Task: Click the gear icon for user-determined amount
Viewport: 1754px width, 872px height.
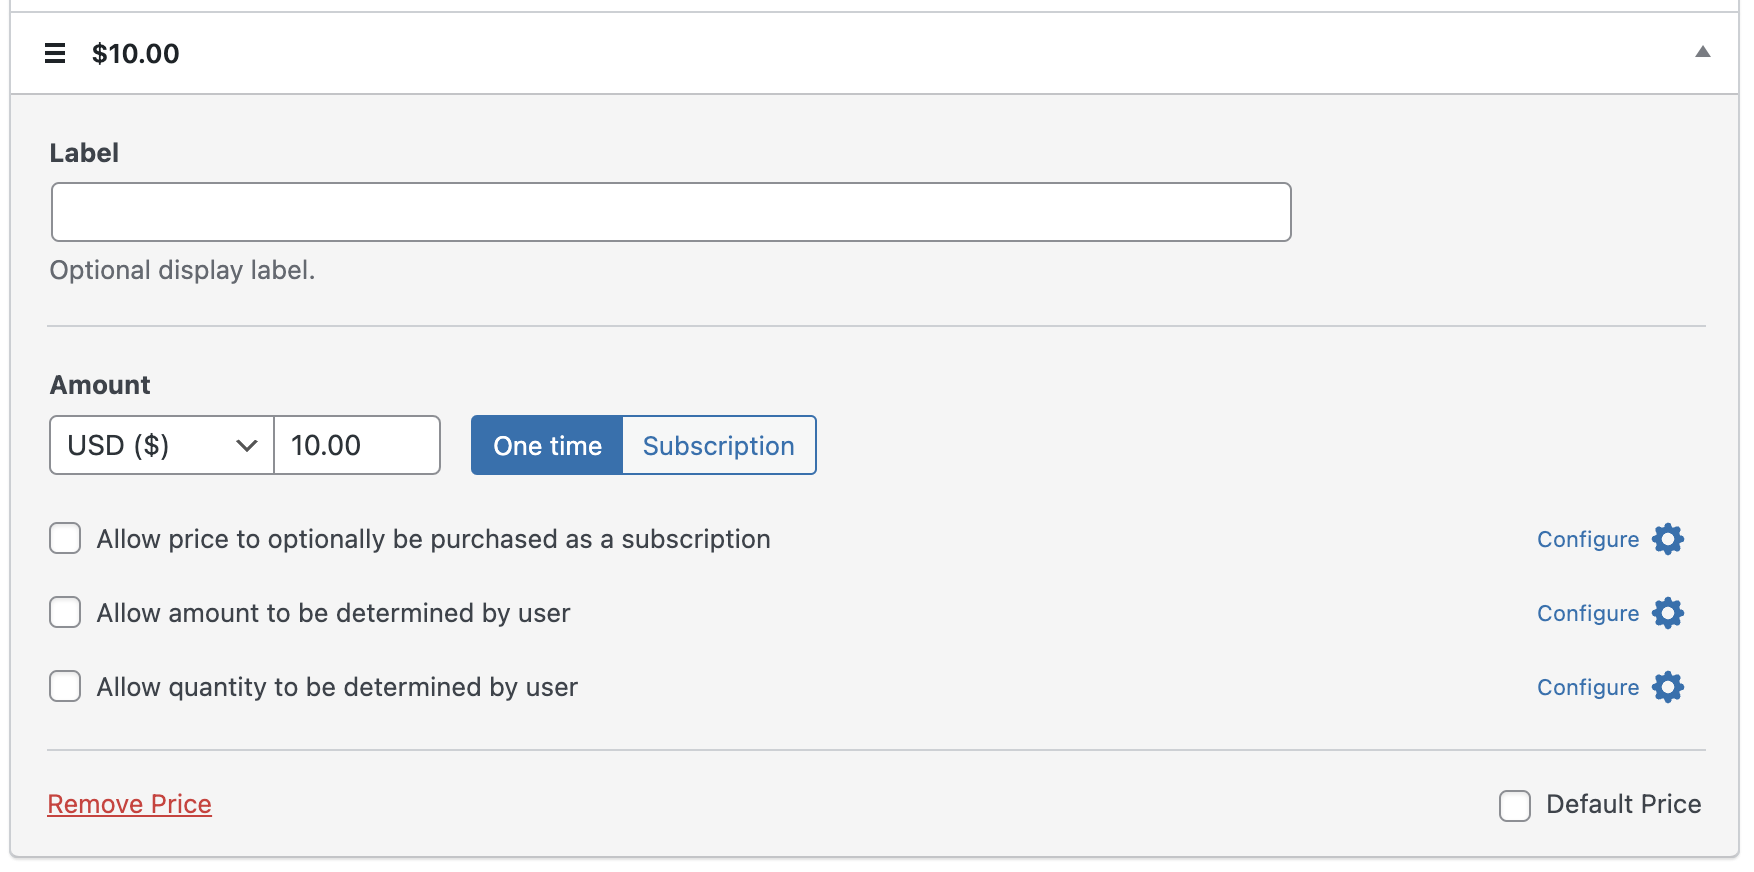Action: pos(1667,613)
